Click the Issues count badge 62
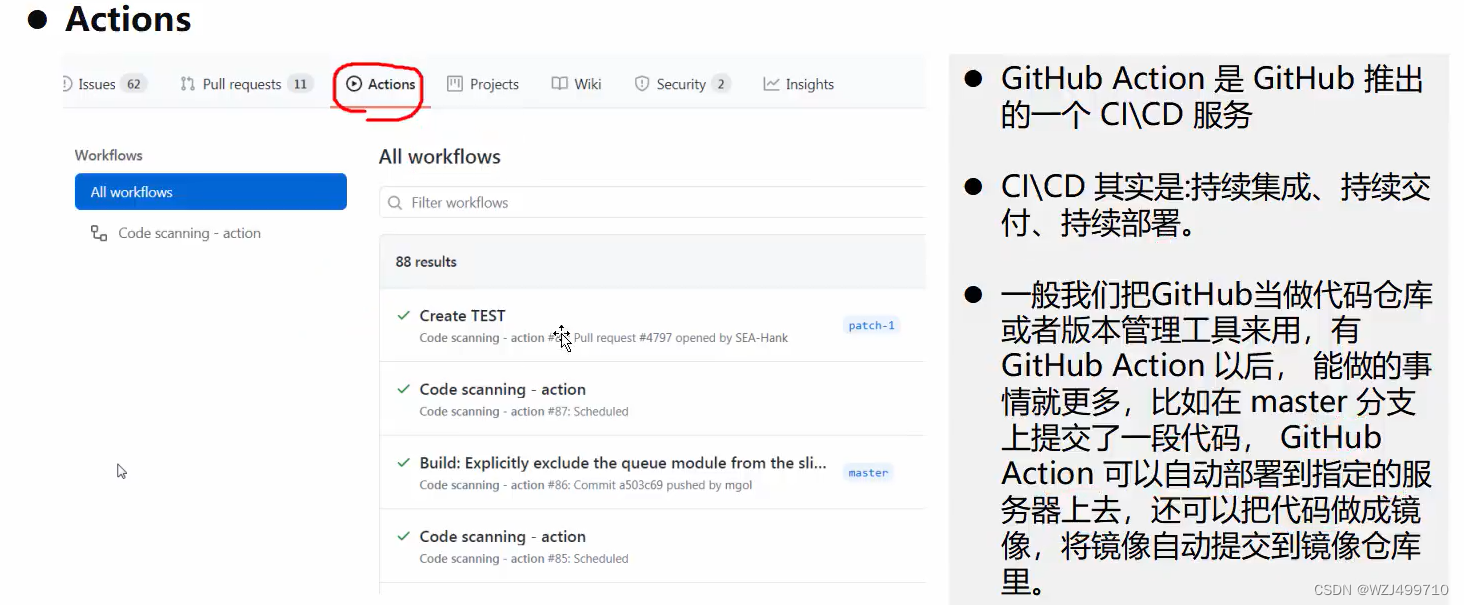This screenshot has height=605, width=1464. [134, 84]
